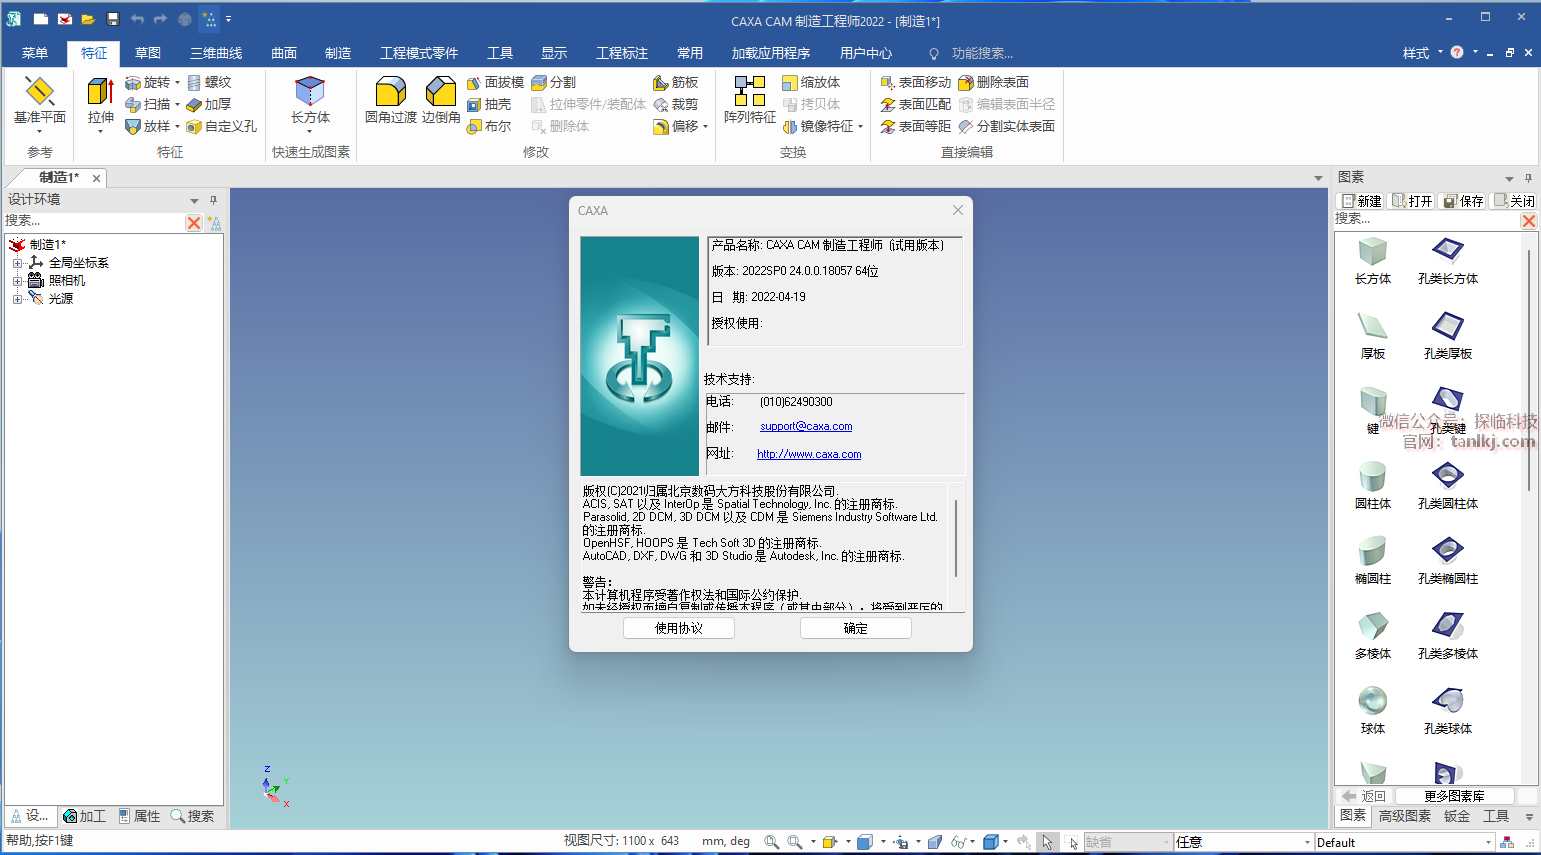Viewport: 1541px width, 855px height.
Task: Click the 自定义孔 custom hole tool
Action: tap(222, 126)
